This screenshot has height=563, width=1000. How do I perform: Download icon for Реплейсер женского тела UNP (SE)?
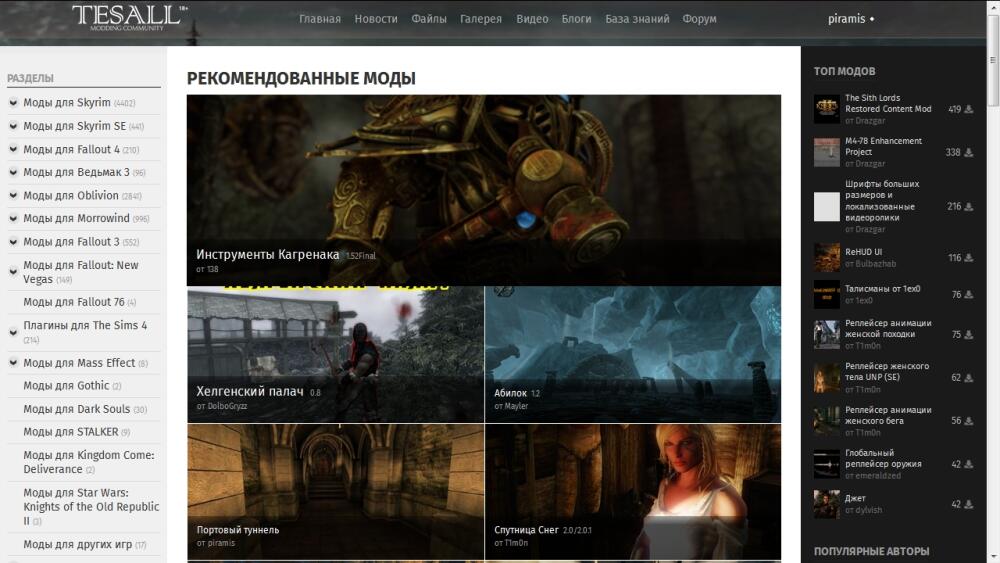click(x=969, y=378)
